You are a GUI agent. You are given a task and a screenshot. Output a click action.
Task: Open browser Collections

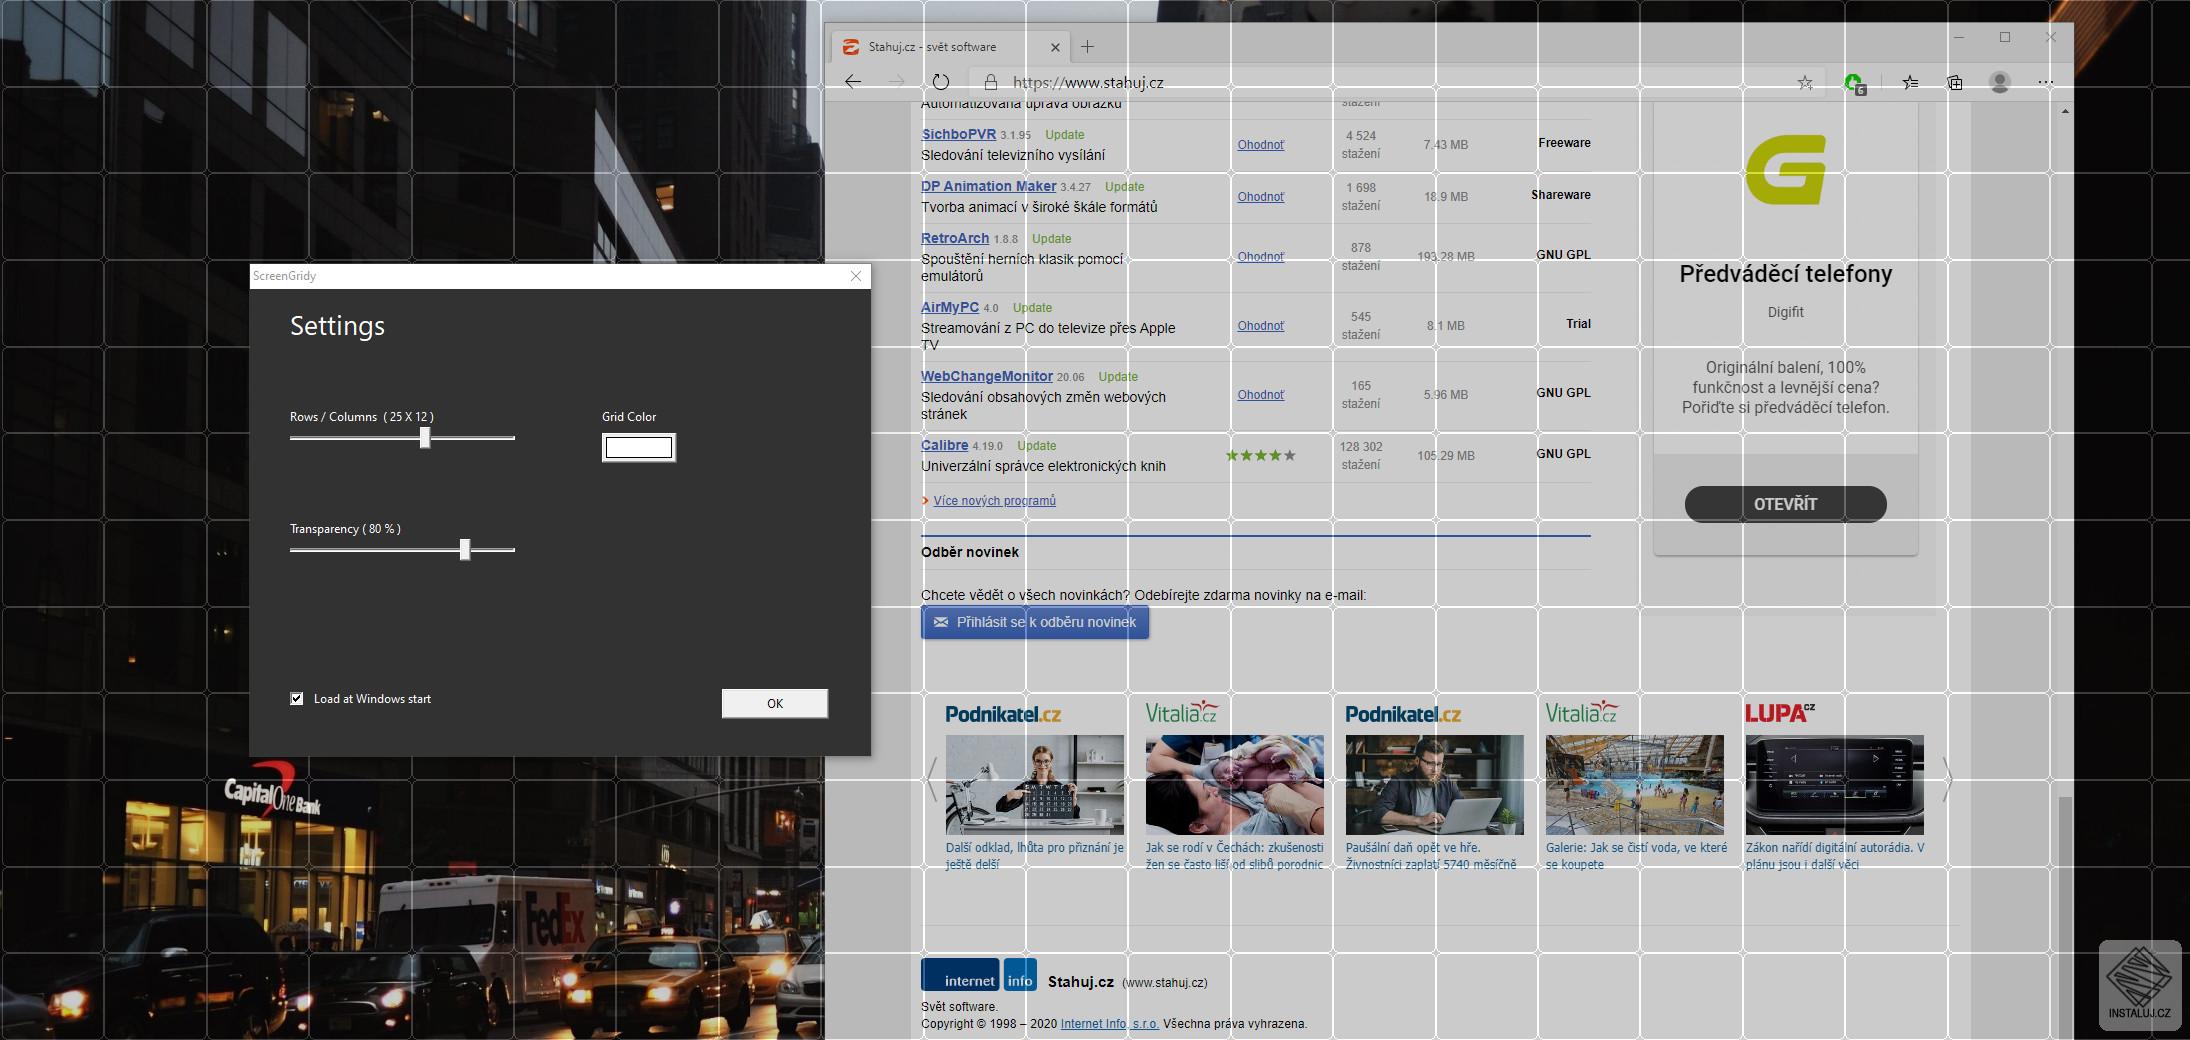(1955, 83)
